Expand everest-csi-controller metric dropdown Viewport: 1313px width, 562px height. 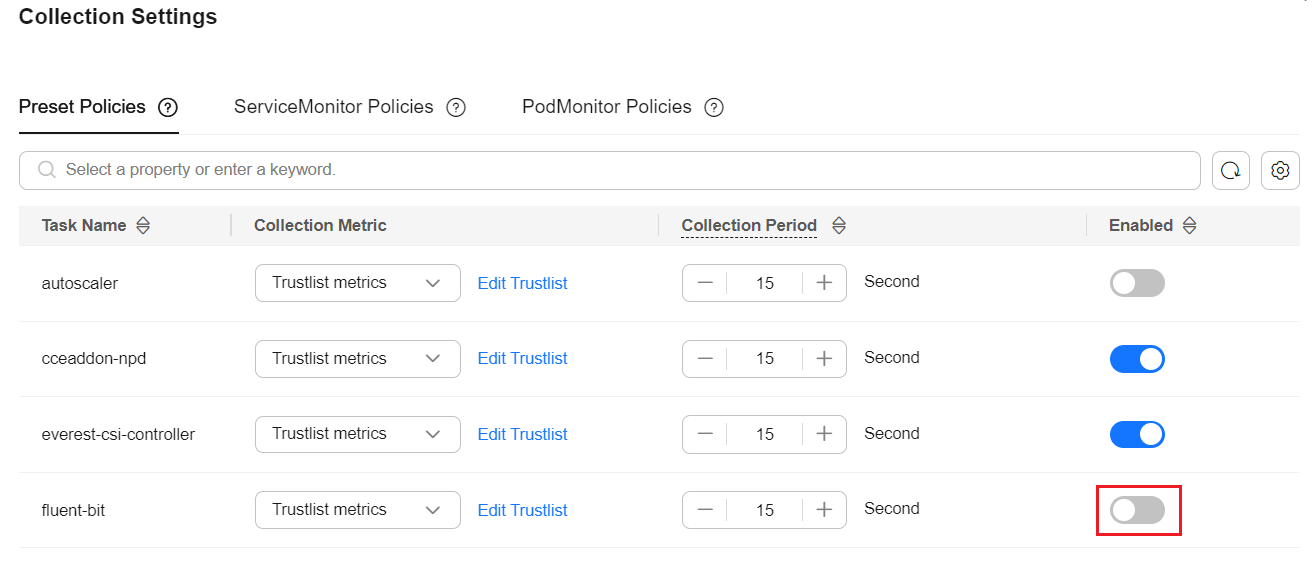358,434
